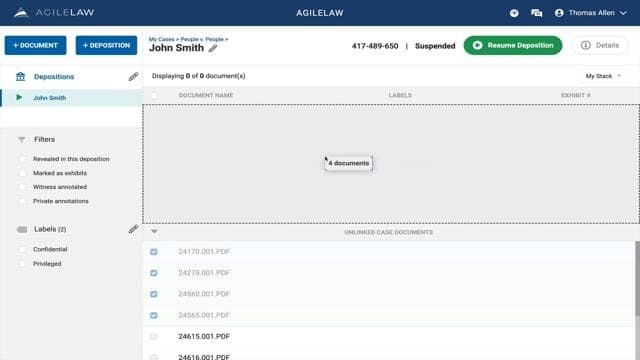Image resolution: width=640 pixels, height=360 pixels.
Task: Uncheck the 24170.001.PDF document checkbox
Action: (x=154, y=252)
